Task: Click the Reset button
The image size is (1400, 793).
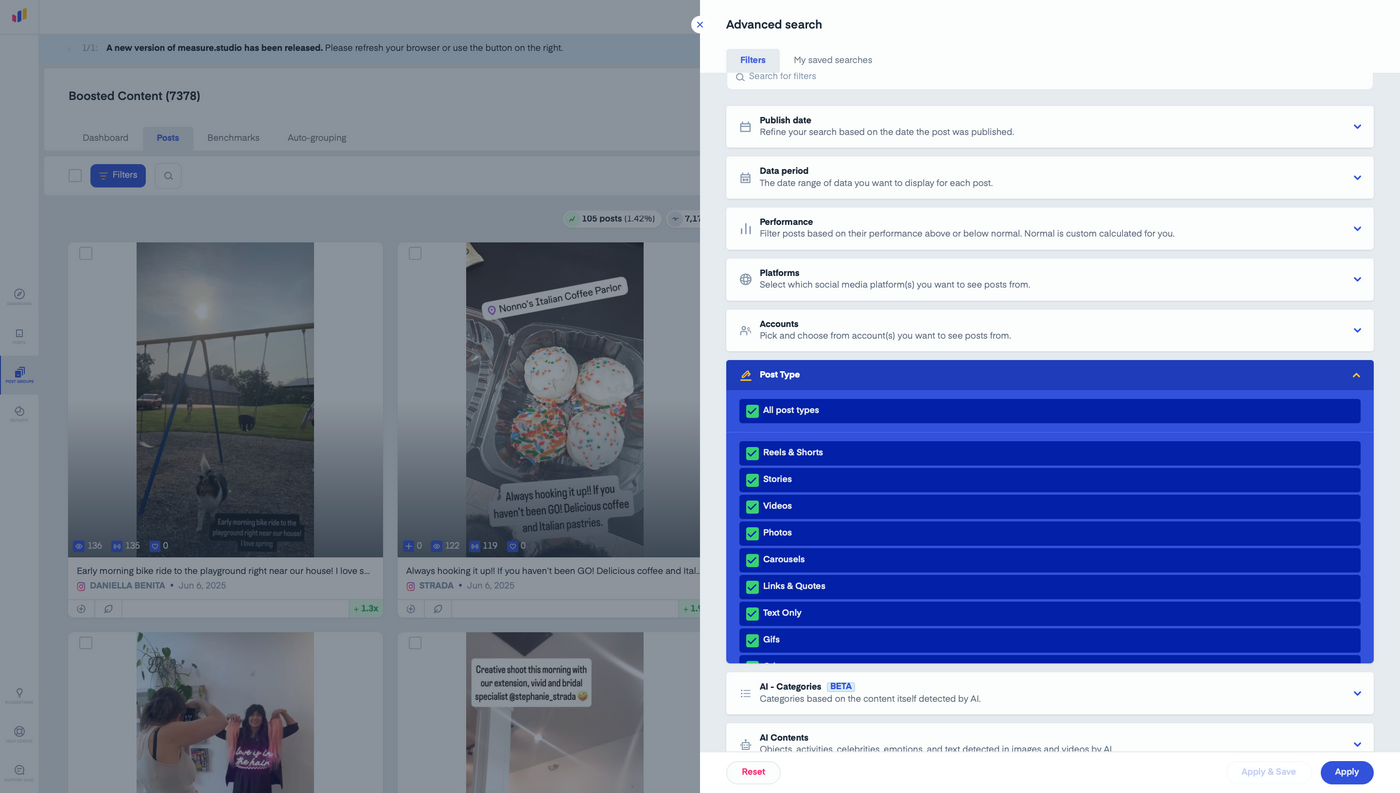Action: click(753, 772)
